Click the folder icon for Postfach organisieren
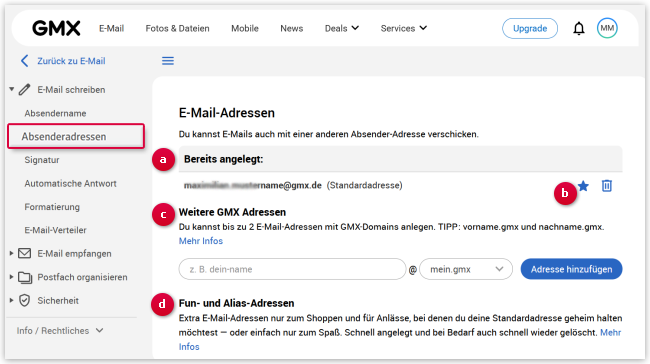The height and width of the screenshot is (364, 650). [25, 277]
